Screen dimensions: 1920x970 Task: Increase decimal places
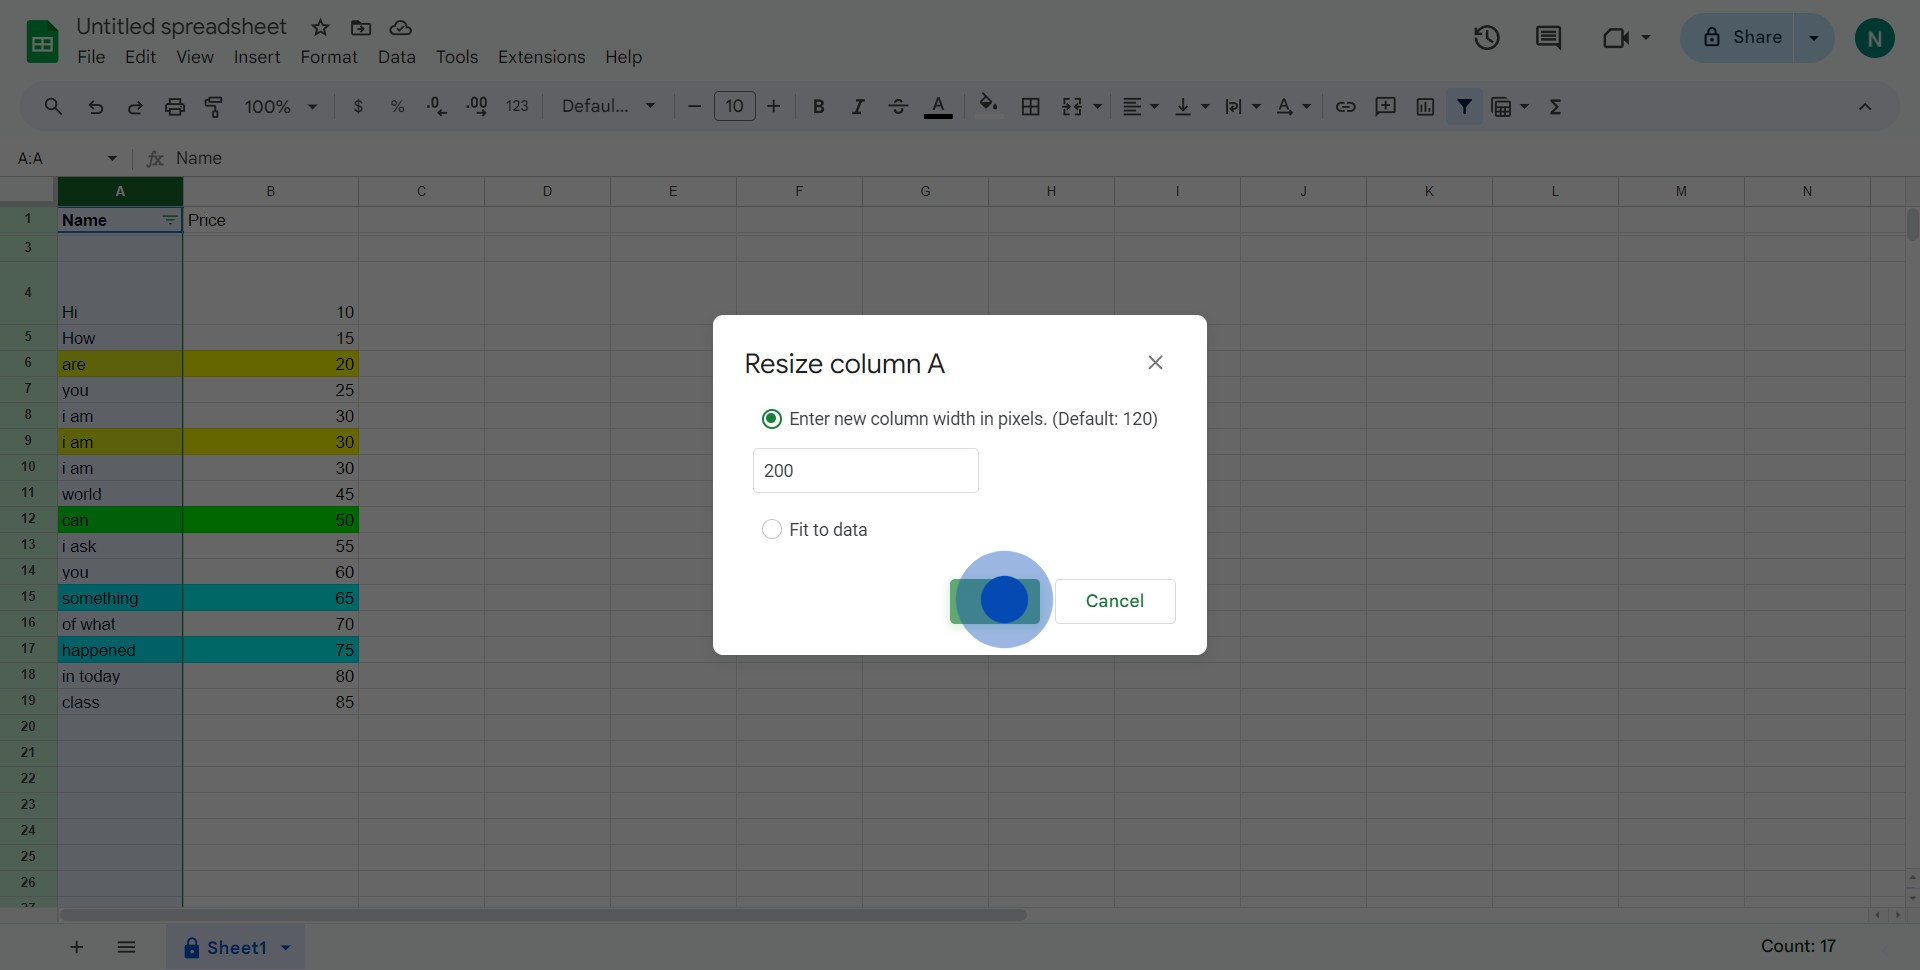(477, 106)
